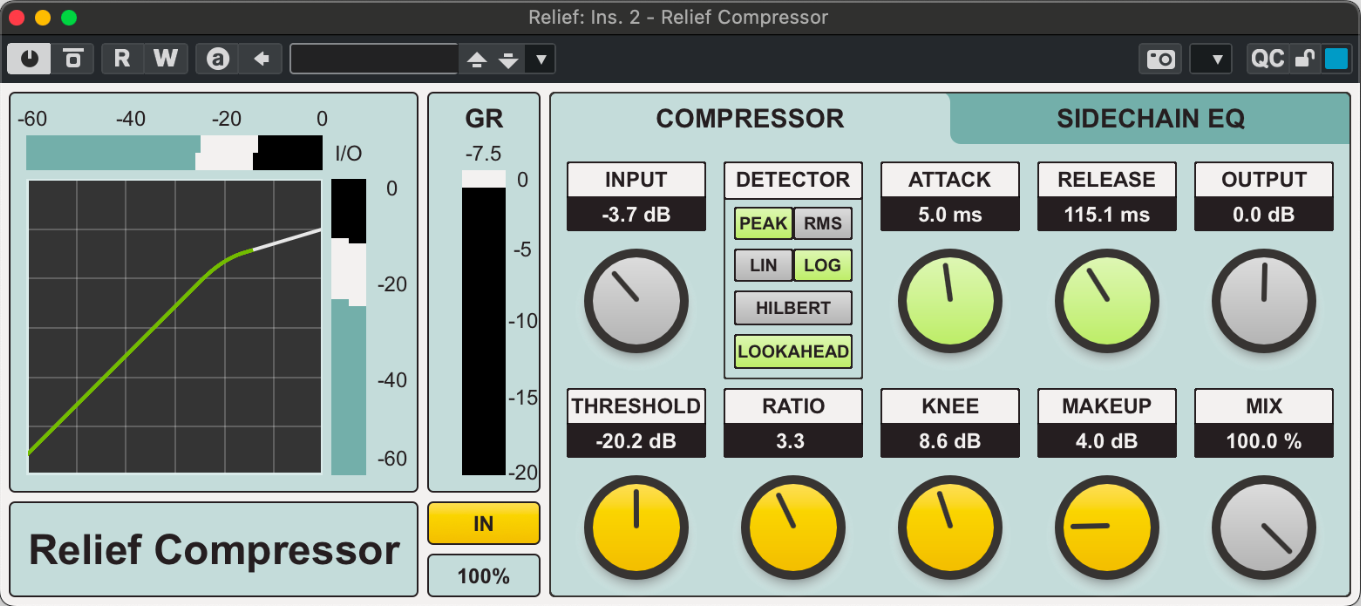Click the RELEASE knob
The height and width of the screenshot is (606, 1361).
1107,301
